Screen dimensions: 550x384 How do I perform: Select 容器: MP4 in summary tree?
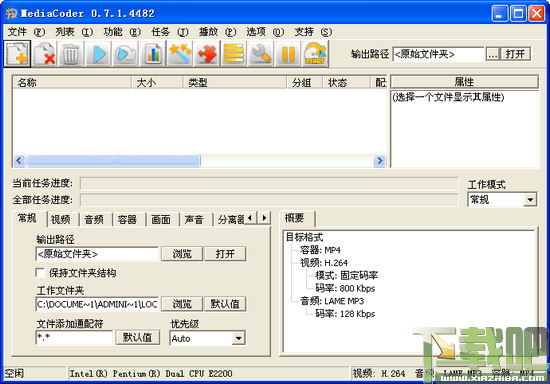(x=320, y=250)
